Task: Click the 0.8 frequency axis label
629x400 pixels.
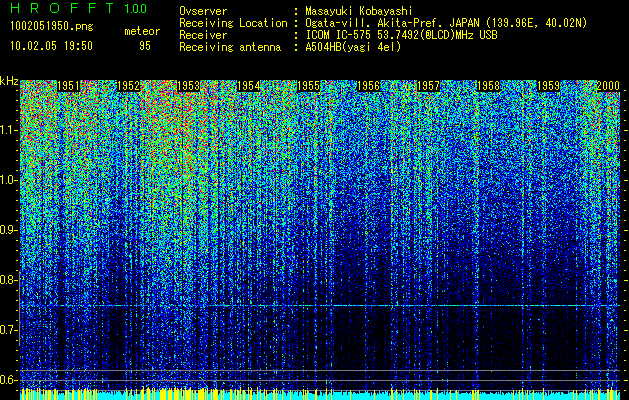Action: tap(8, 280)
